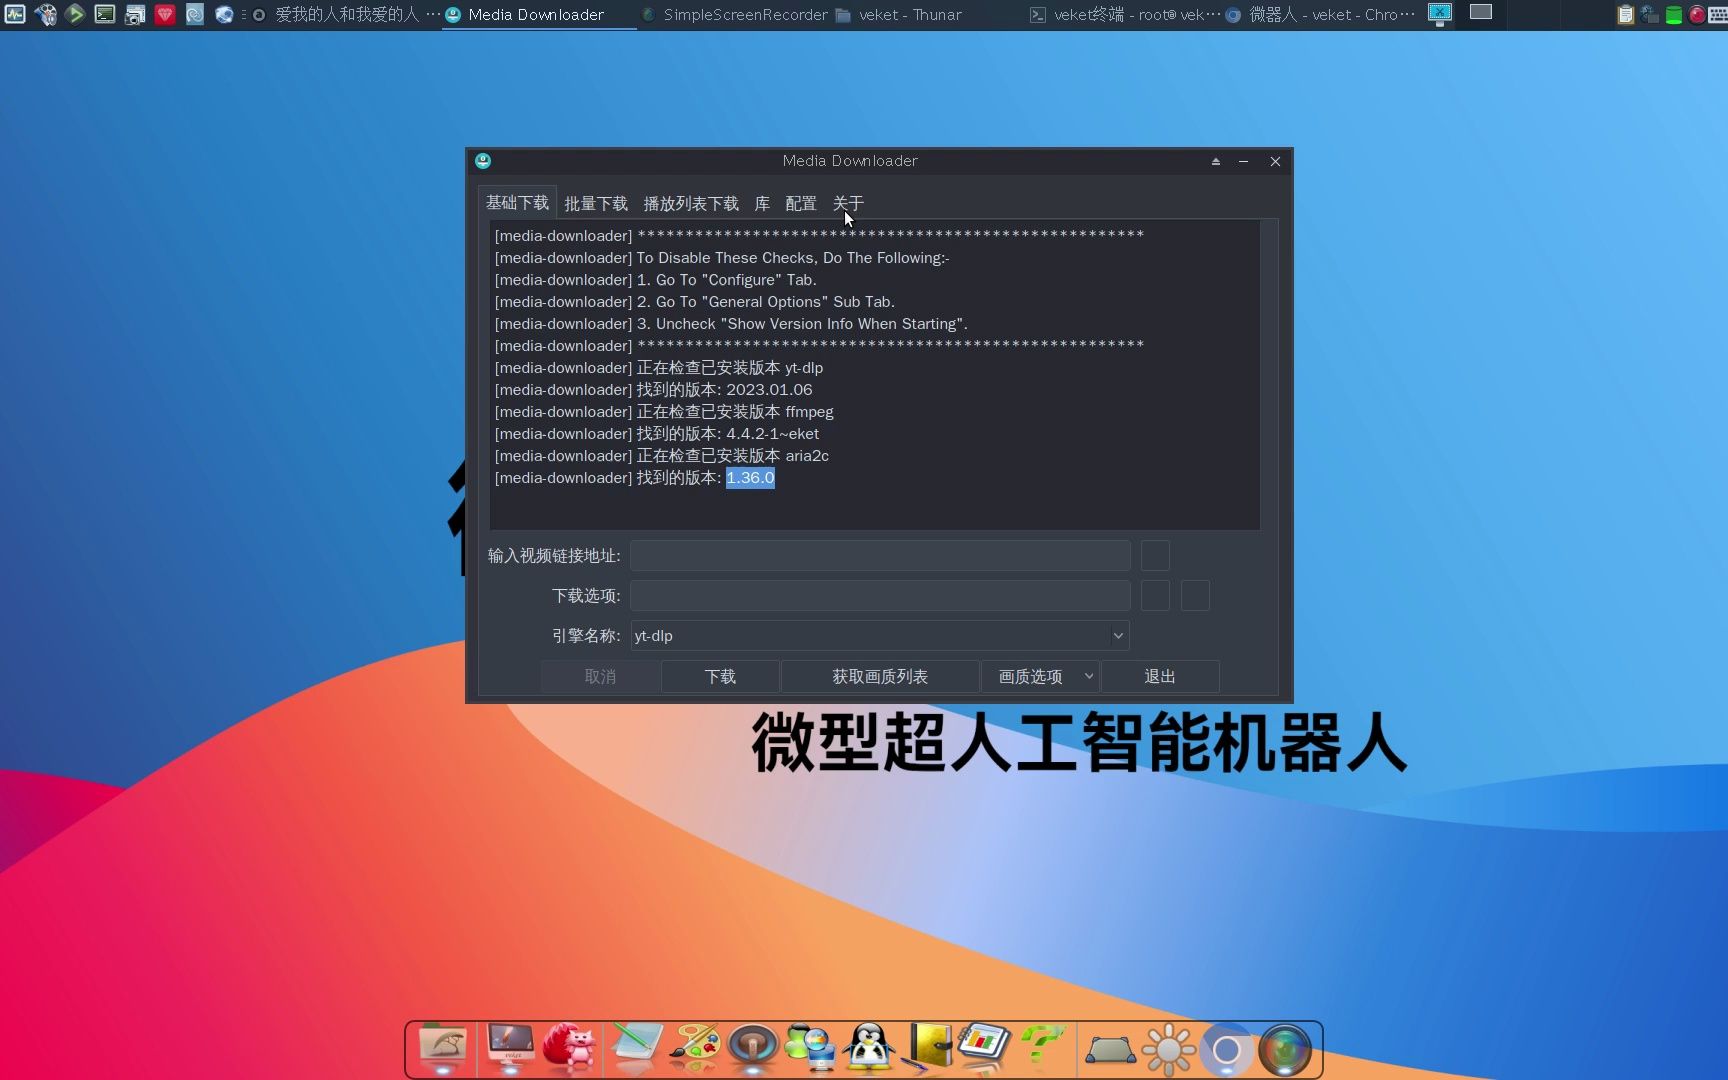Click the 正在检查已安装版本 ffmpeg log line
The image size is (1728, 1080).
pos(663,412)
